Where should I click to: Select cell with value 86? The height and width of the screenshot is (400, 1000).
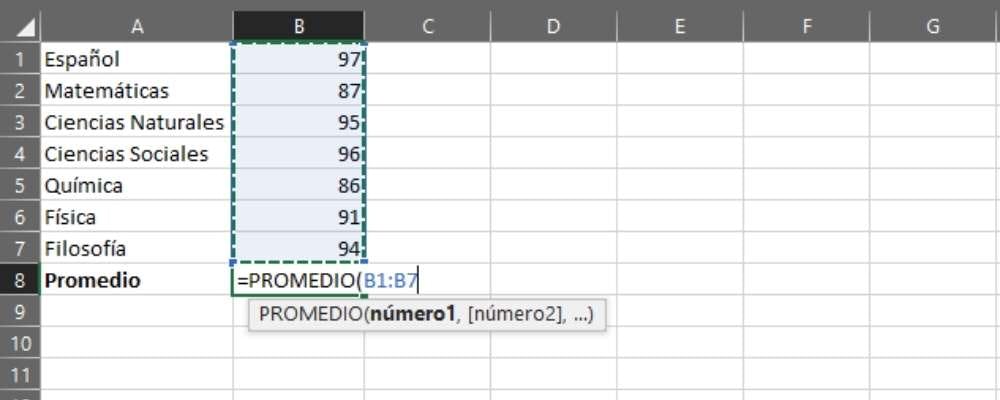point(298,185)
